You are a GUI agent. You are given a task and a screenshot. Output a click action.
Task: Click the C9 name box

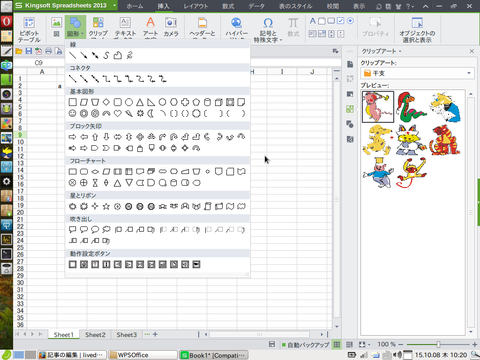click(39, 63)
